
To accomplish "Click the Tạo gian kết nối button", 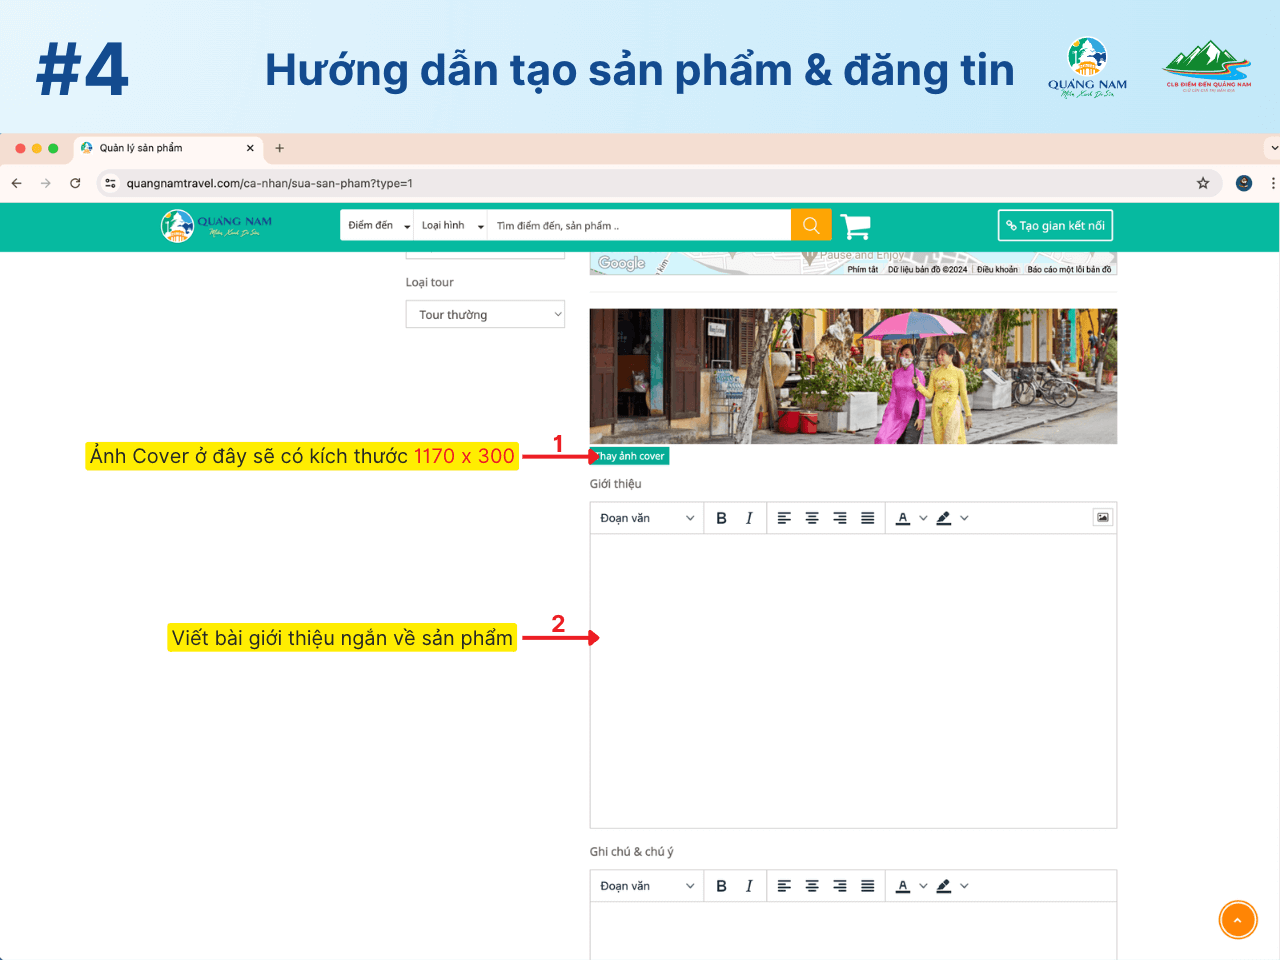I will tap(1055, 226).
